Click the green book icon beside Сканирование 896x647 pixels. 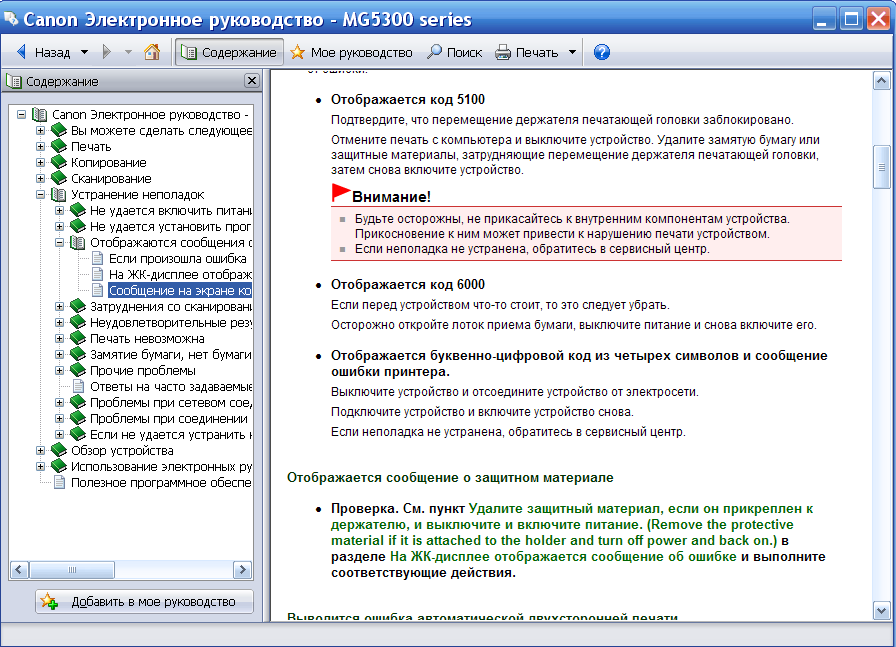click(59, 178)
